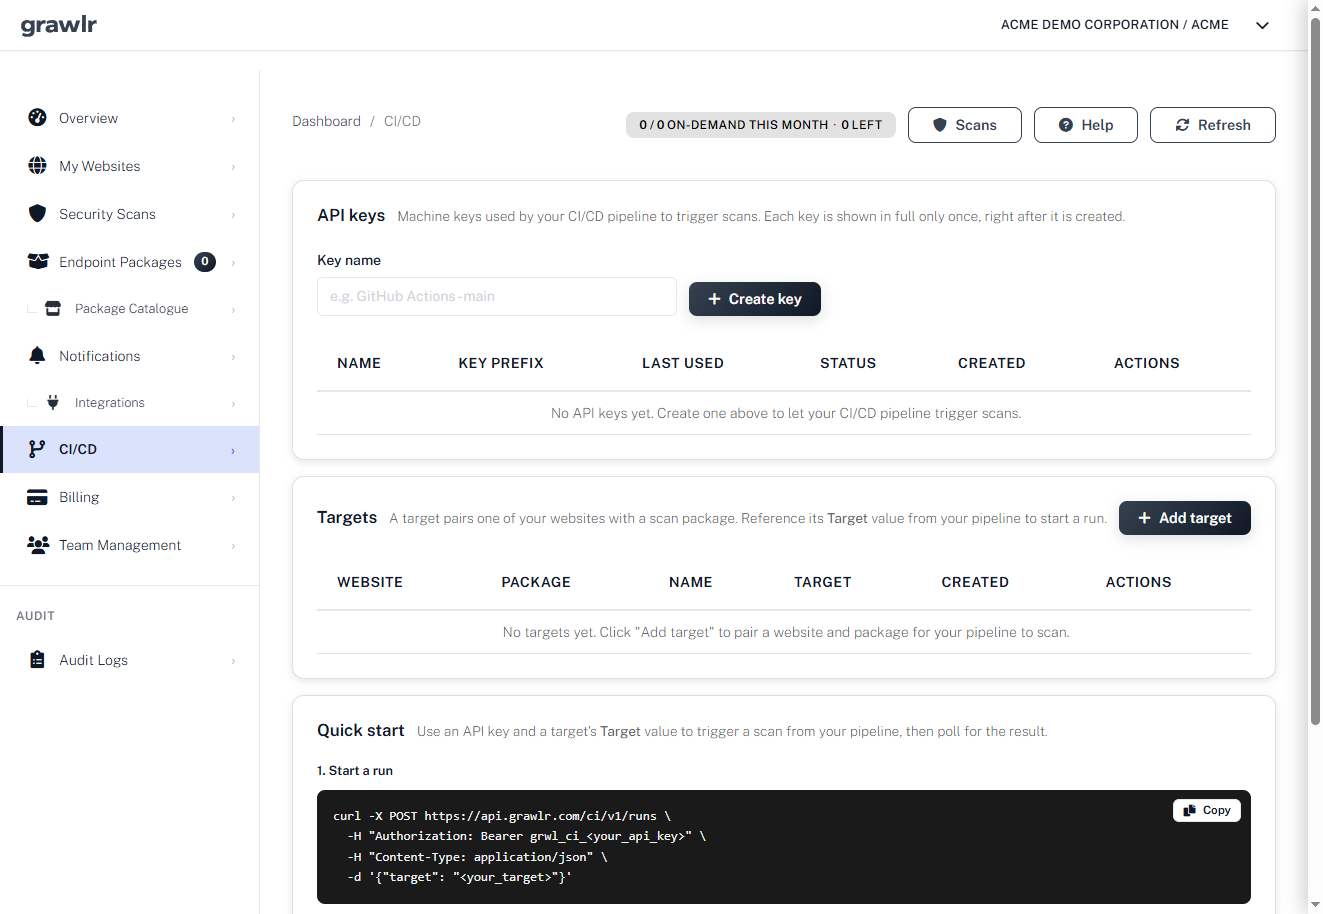
Task: Click the Scans button
Action: tap(965, 125)
